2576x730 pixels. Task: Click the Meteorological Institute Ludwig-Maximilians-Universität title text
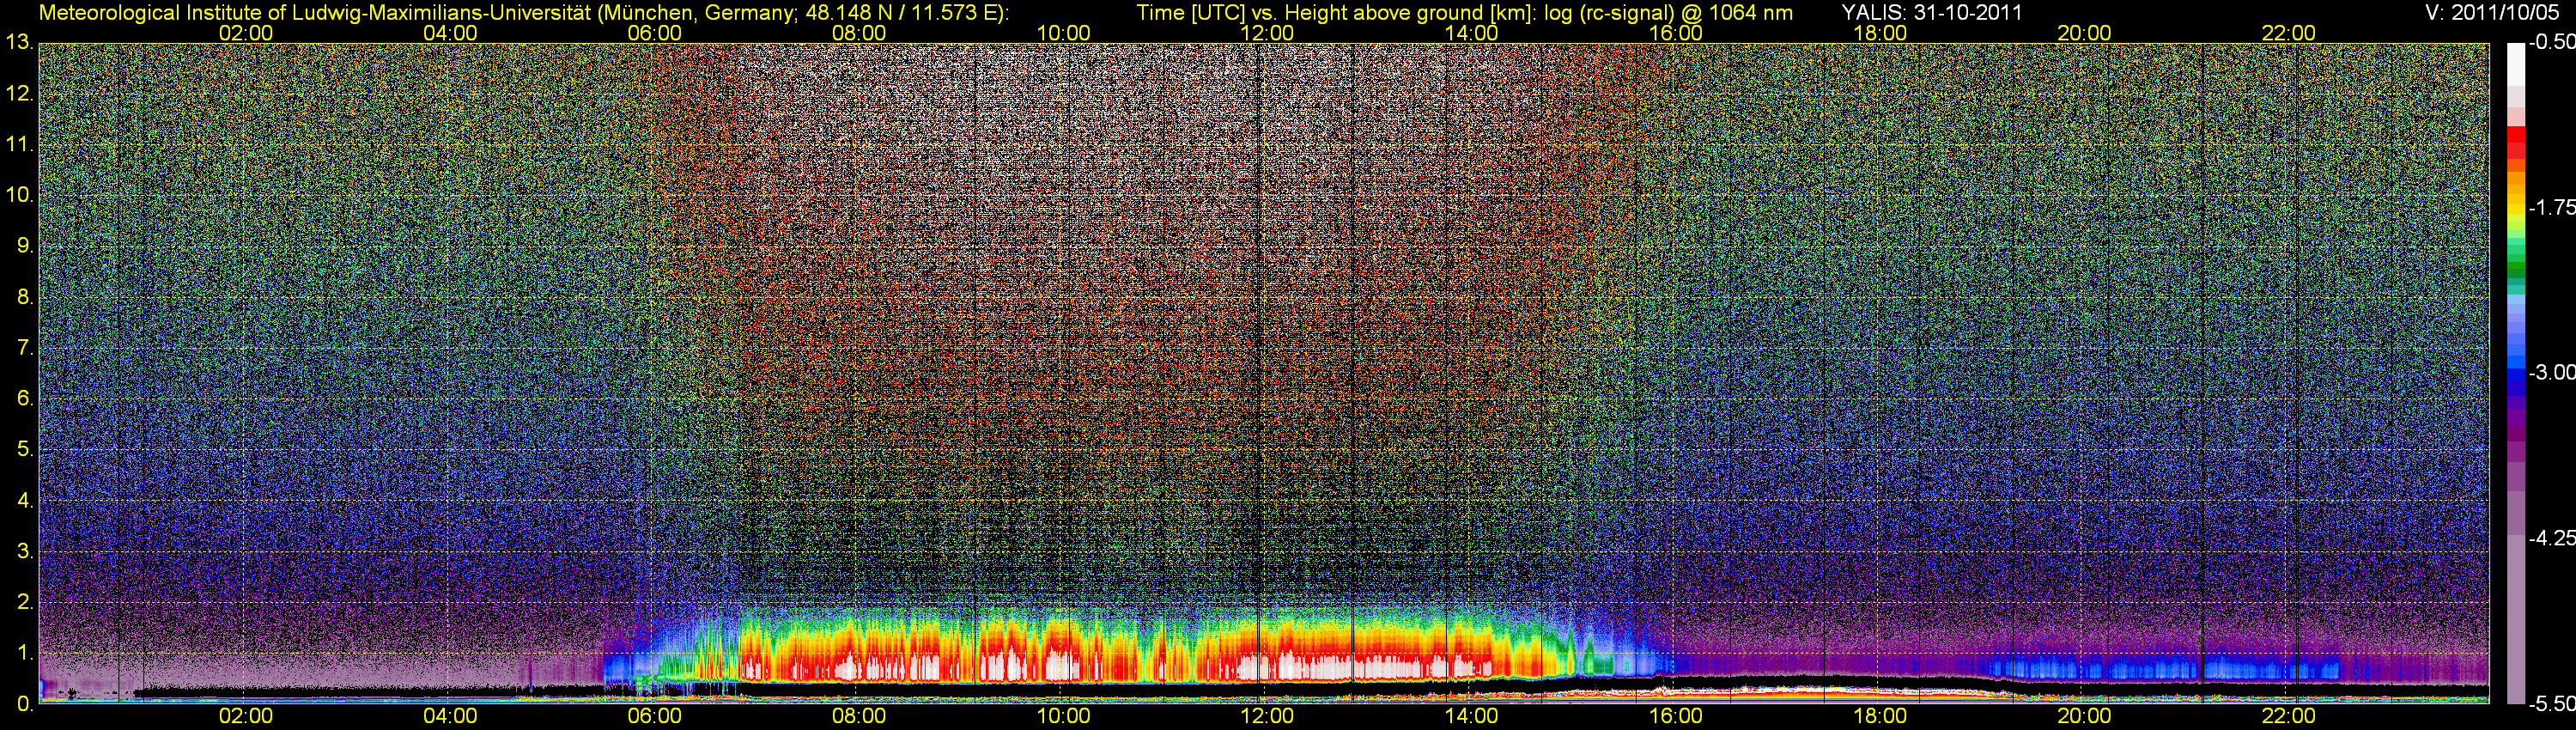(x=523, y=13)
